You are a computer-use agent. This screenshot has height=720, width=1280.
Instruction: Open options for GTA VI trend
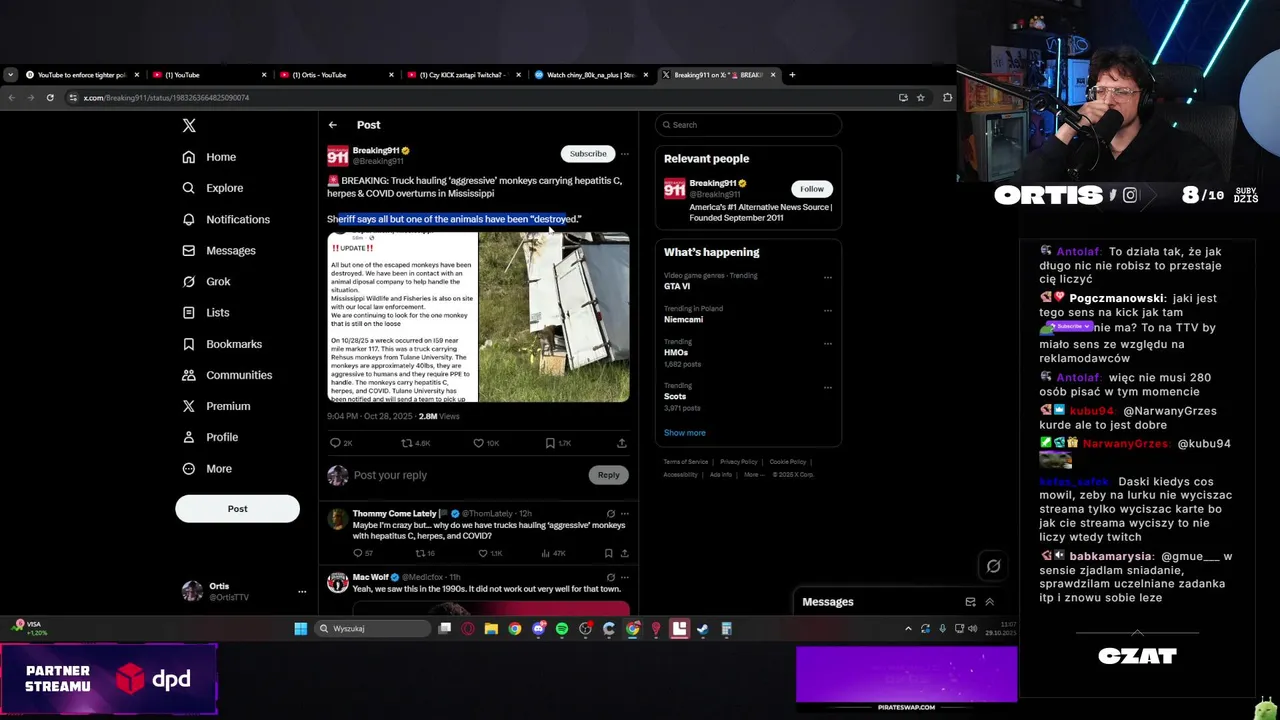[x=827, y=278]
